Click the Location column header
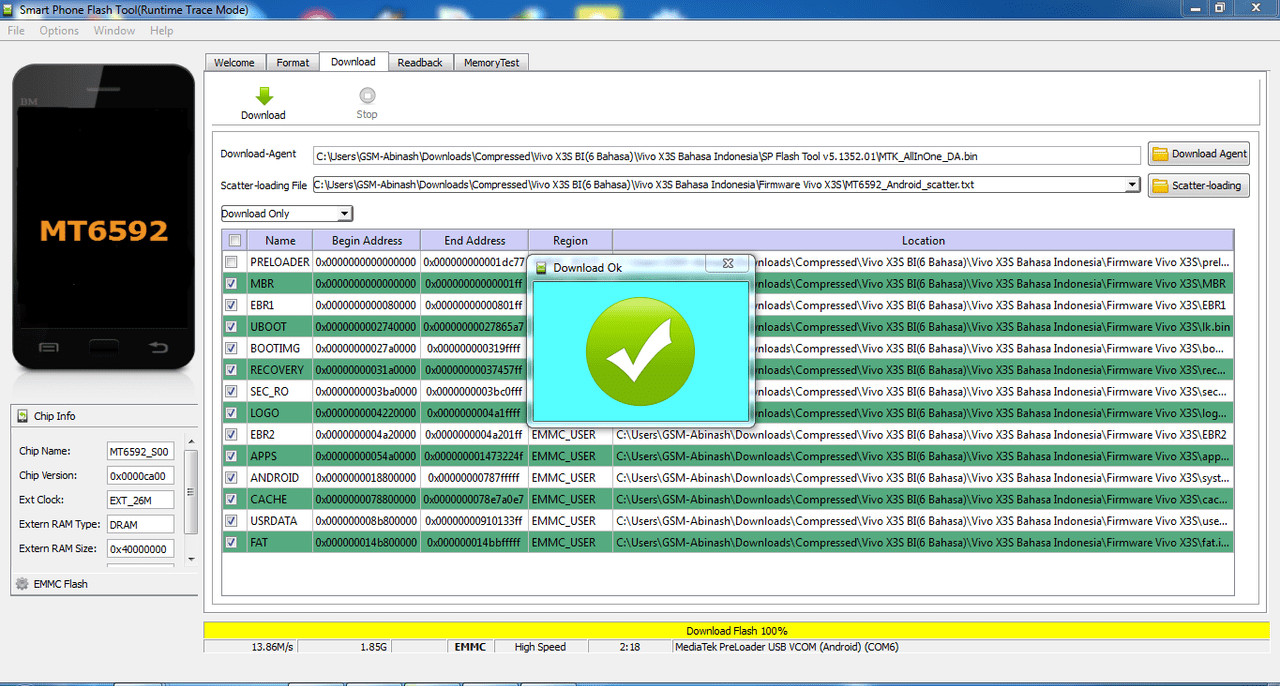The height and width of the screenshot is (686, 1280). 923,240
